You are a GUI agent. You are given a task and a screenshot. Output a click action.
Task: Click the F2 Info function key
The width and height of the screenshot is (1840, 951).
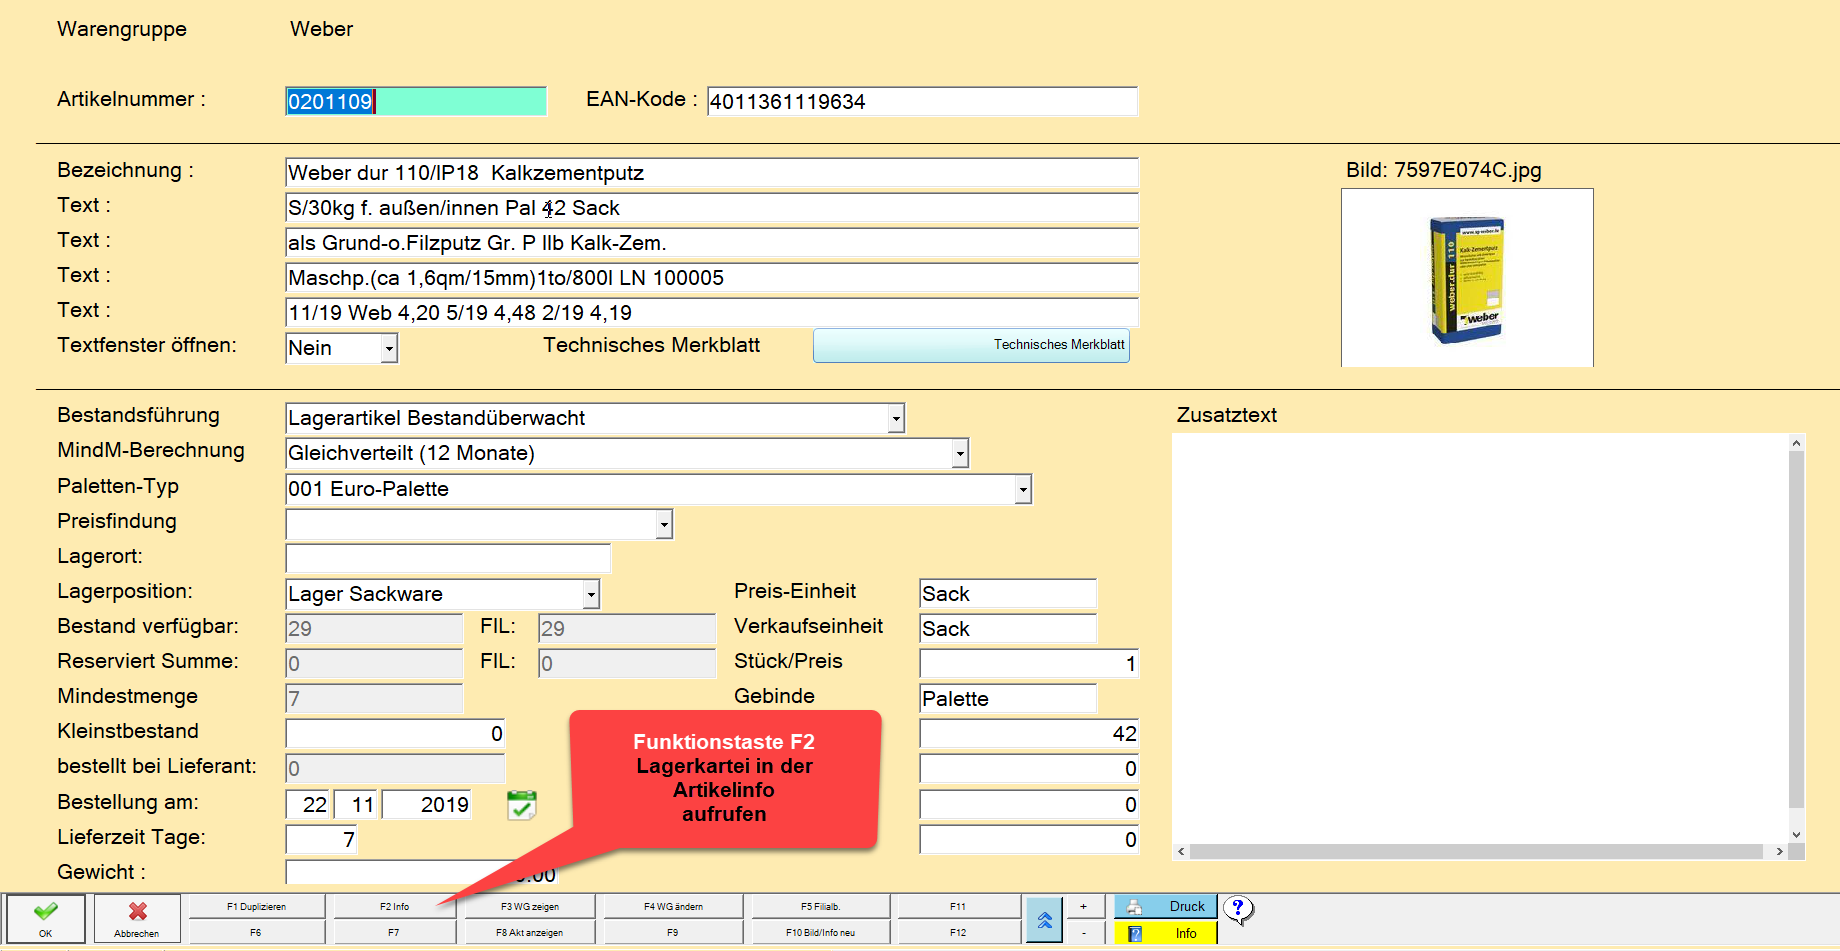tap(394, 906)
